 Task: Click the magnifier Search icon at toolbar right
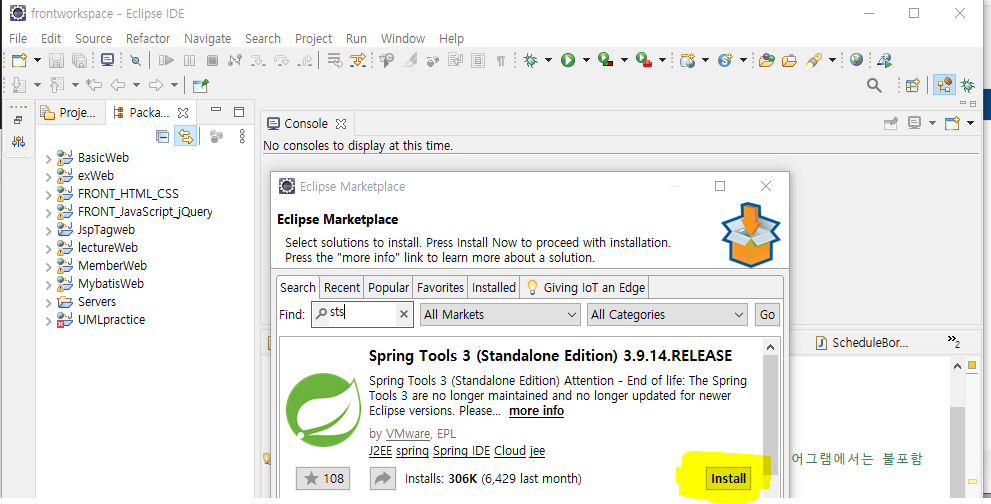tap(874, 85)
